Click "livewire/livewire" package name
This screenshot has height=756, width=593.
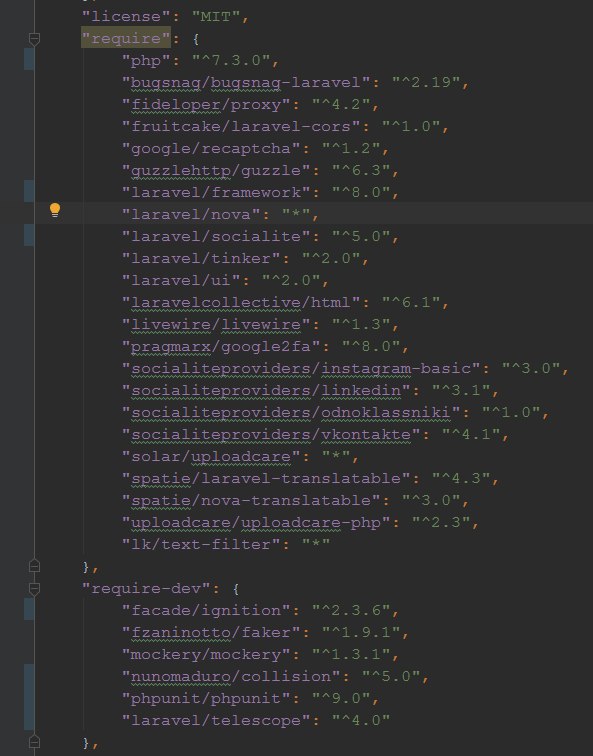(216, 324)
